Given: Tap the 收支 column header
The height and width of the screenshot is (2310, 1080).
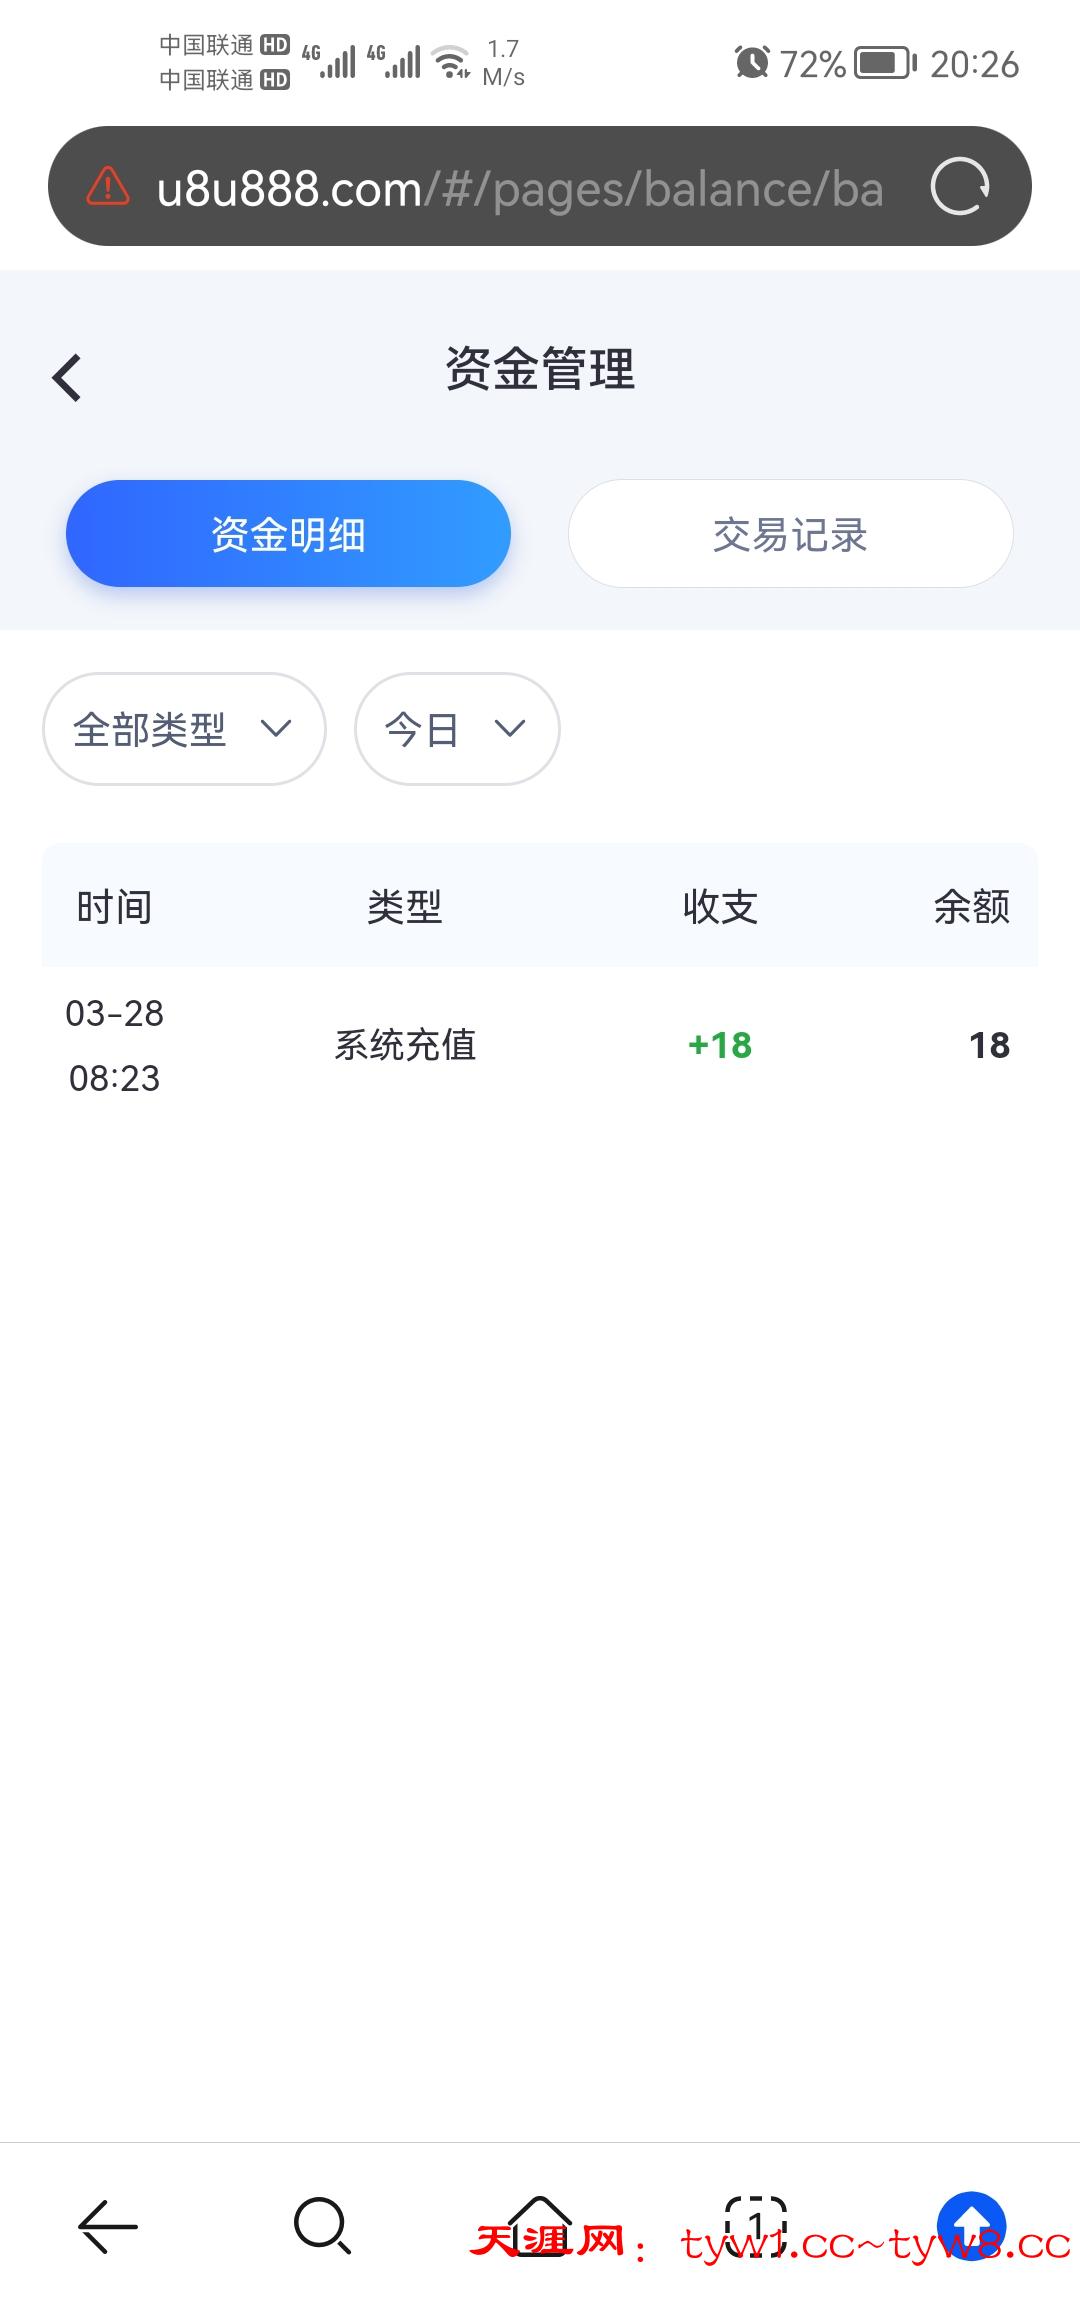Looking at the screenshot, I should [x=720, y=907].
